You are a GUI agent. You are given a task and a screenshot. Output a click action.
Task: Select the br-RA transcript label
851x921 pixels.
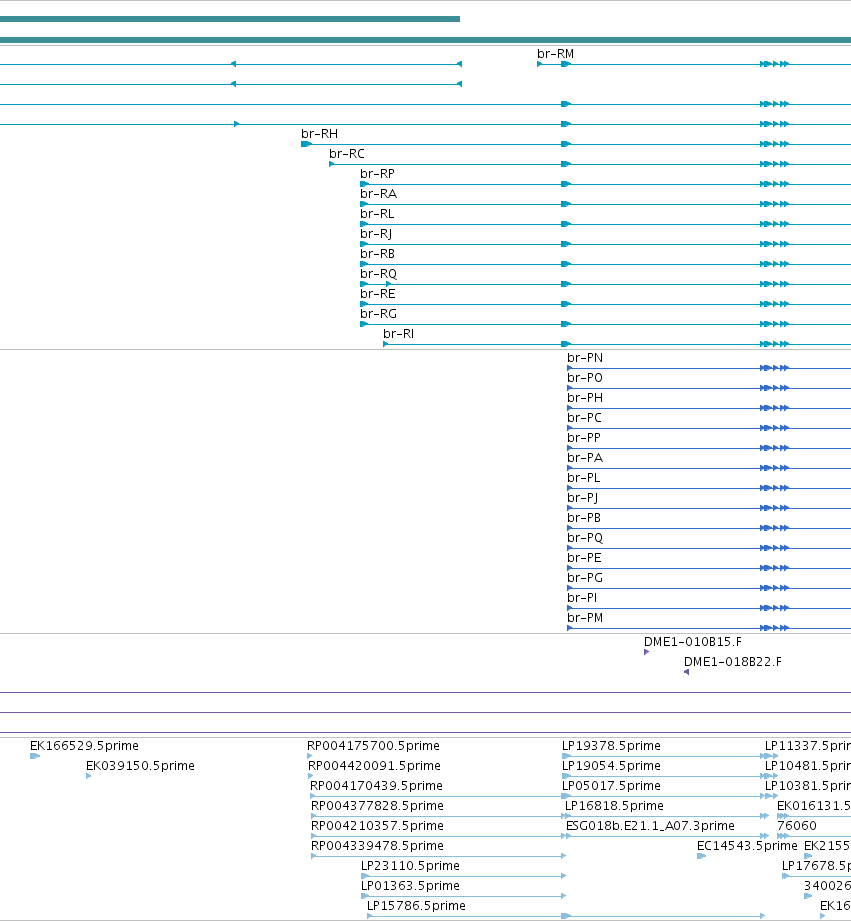tap(378, 194)
